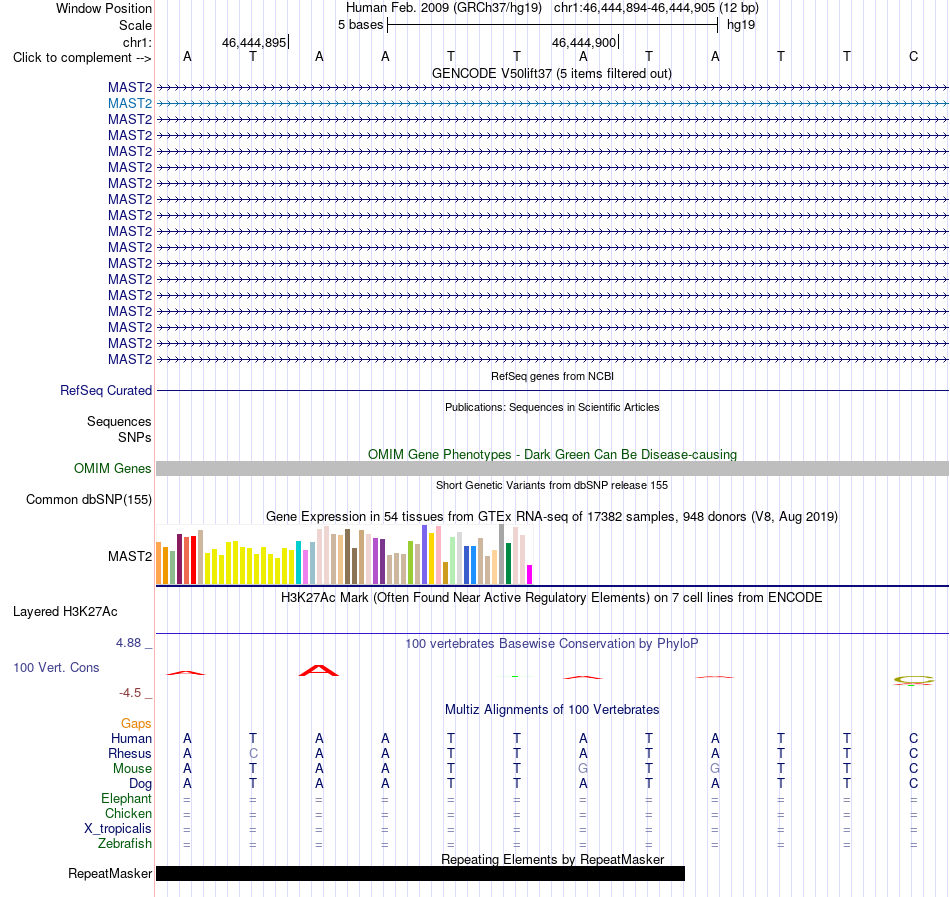
Task: Click the 'Chicken' species label
Action: 128,813
